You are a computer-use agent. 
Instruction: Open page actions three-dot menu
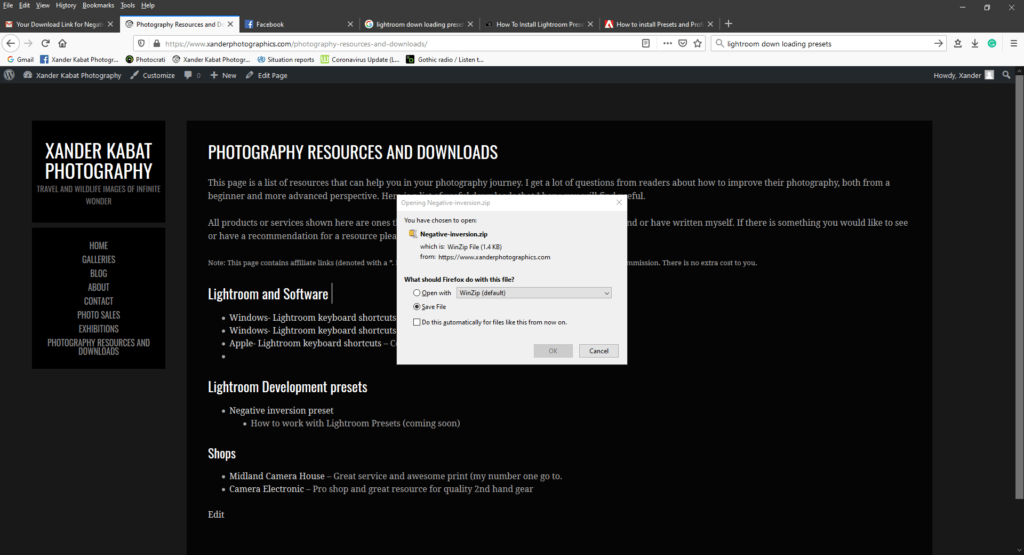point(667,43)
